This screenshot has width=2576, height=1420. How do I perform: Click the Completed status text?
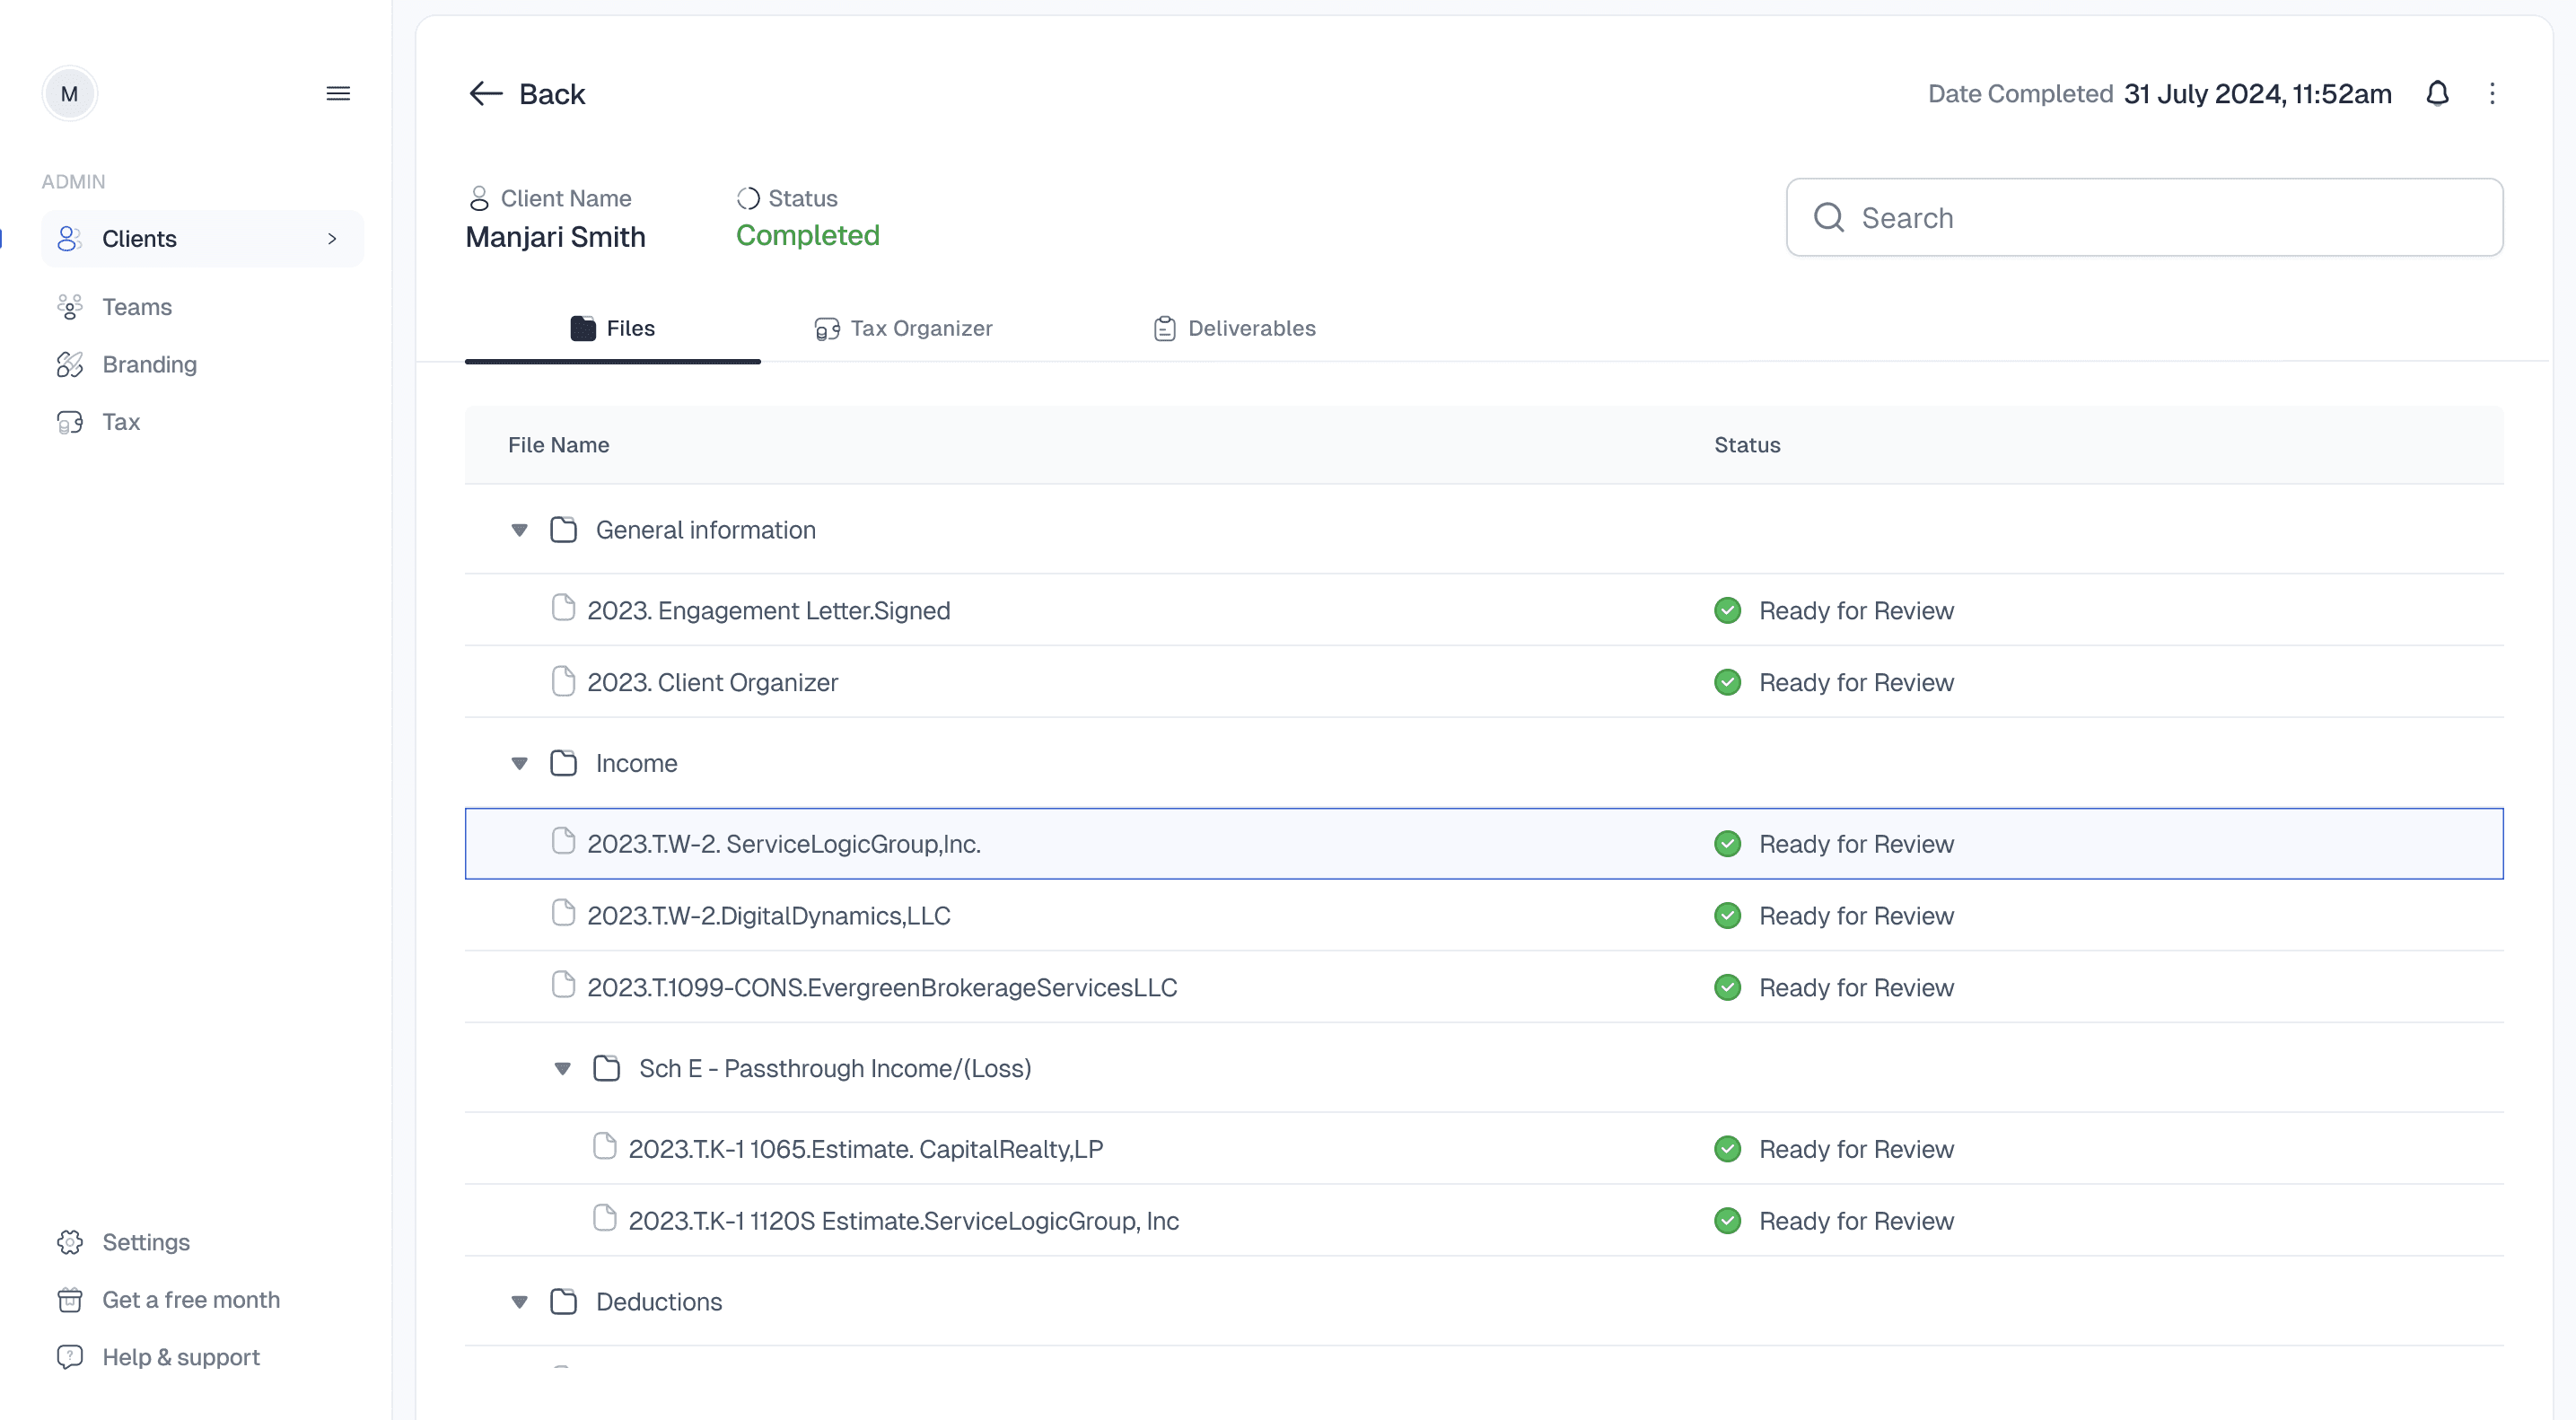pyautogui.click(x=807, y=235)
